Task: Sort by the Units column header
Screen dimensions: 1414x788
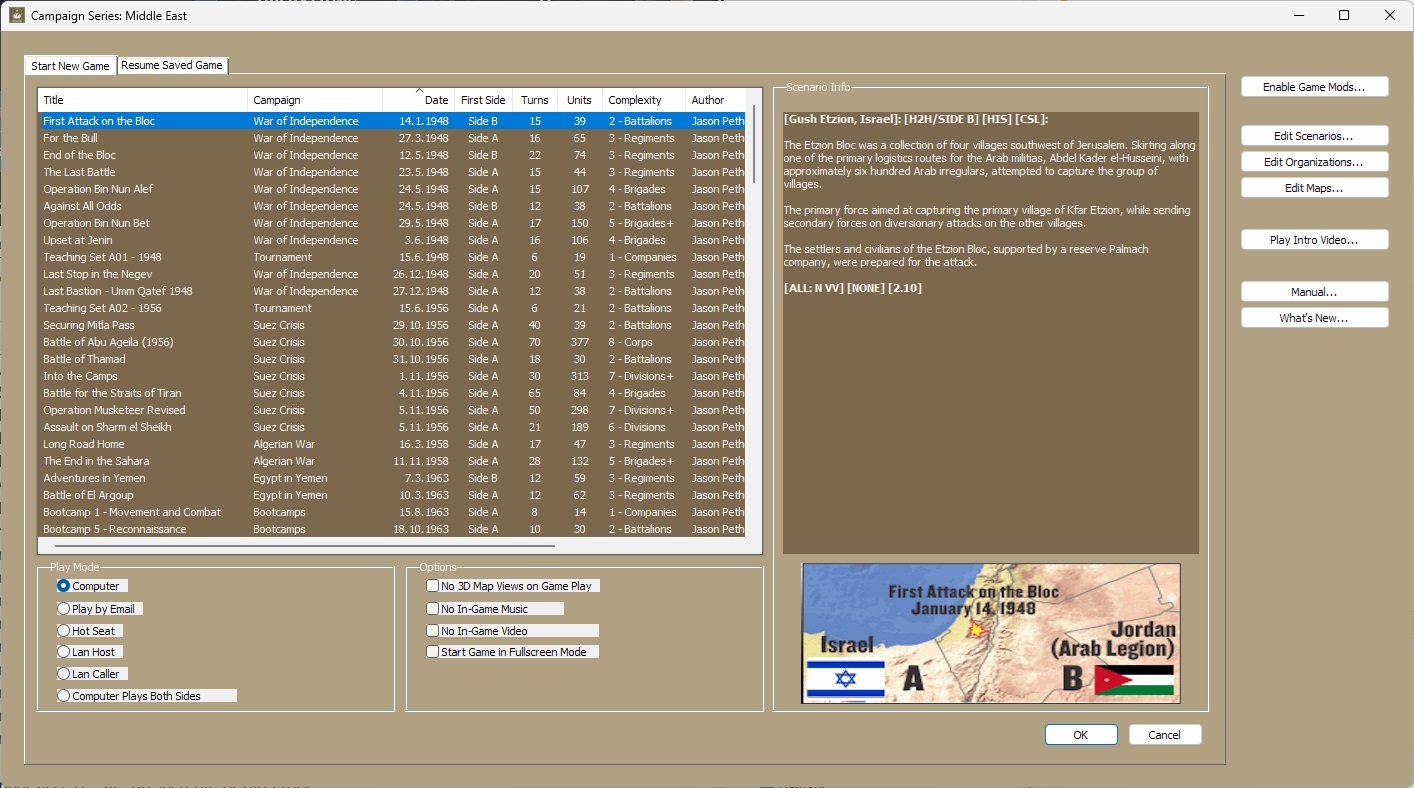Action: pyautogui.click(x=580, y=100)
